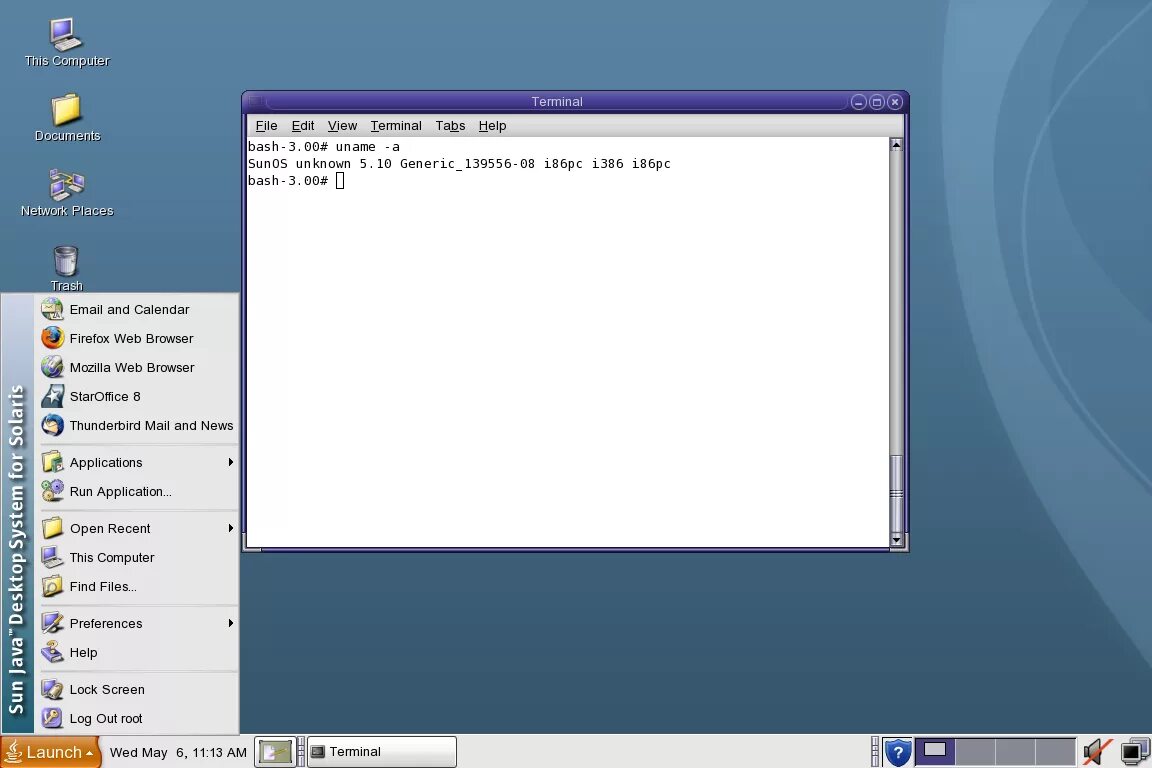This screenshot has height=768, width=1152.
Task: Open the Terminal Edit menu
Action: [303, 126]
